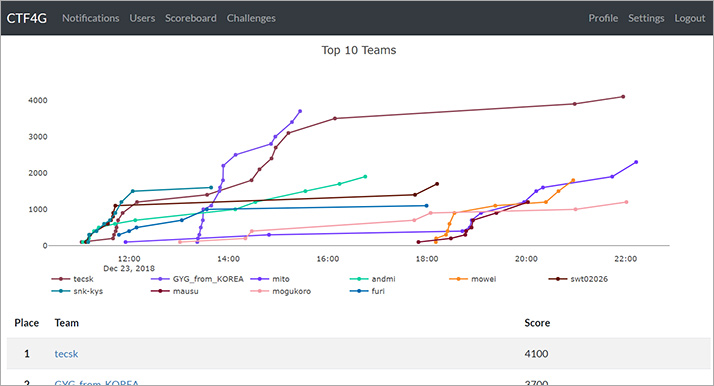Click tecsk's final data point near 22:00
This screenshot has height=386, width=714.
[623, 96]
